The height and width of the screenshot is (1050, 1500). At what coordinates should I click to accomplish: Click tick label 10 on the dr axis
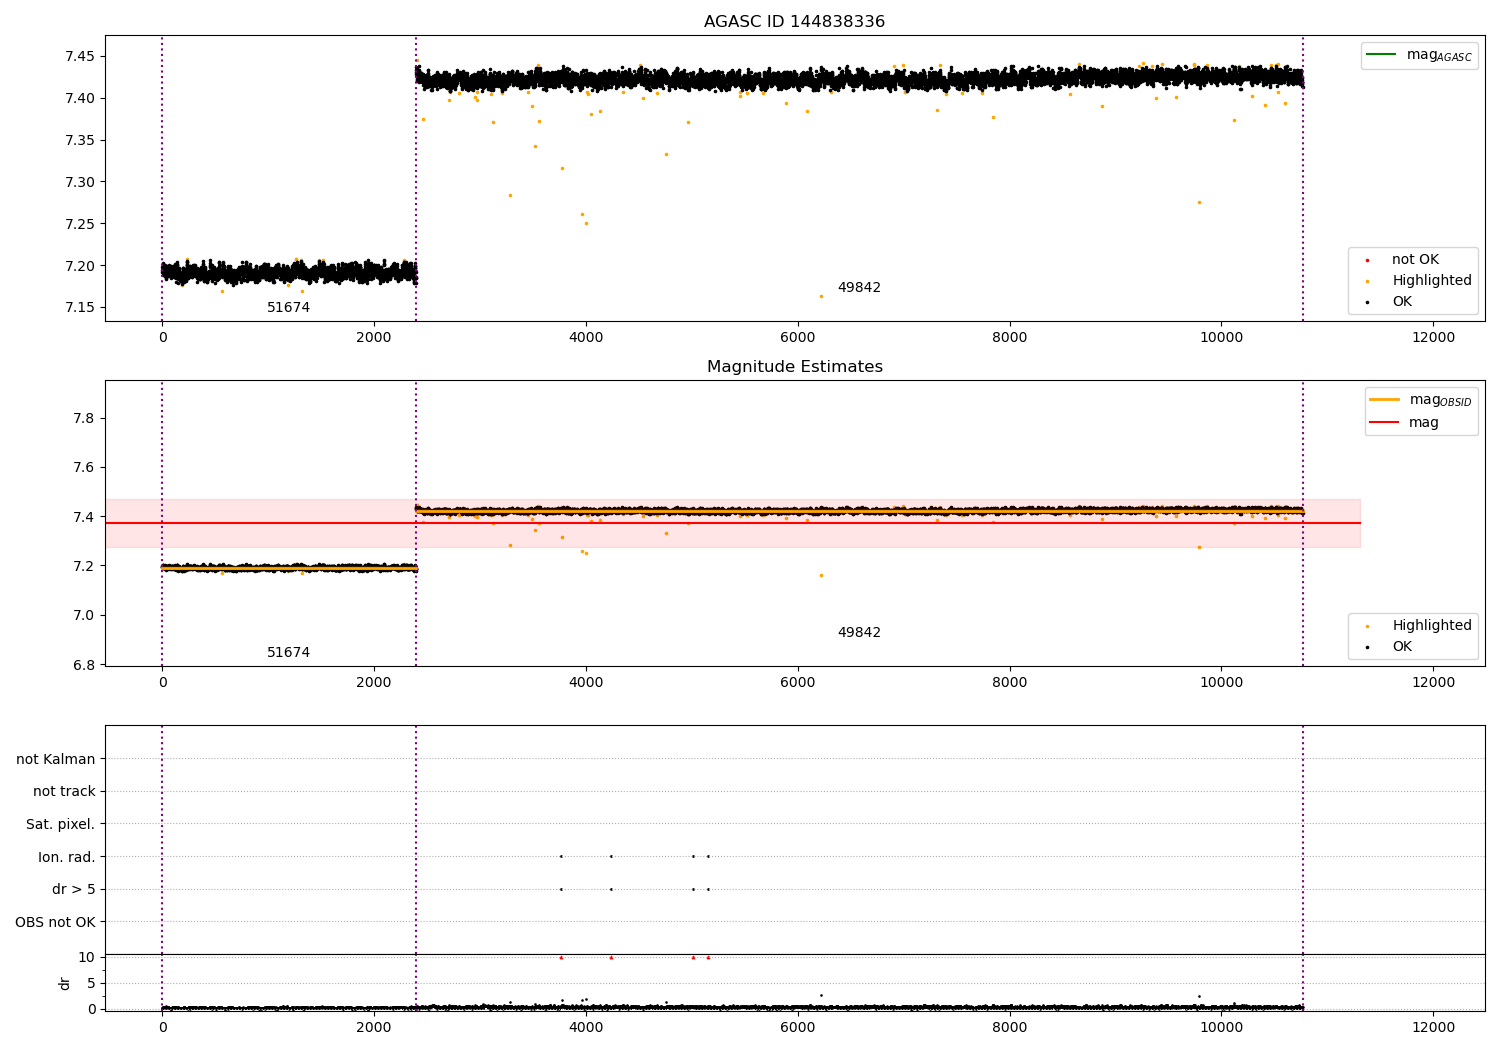[87, 958]
